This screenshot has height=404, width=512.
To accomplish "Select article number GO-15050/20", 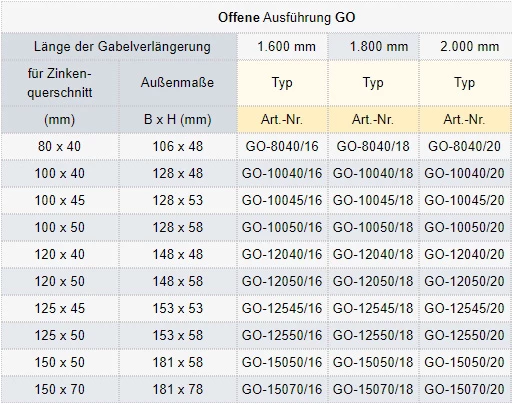I will click(464, 362).
